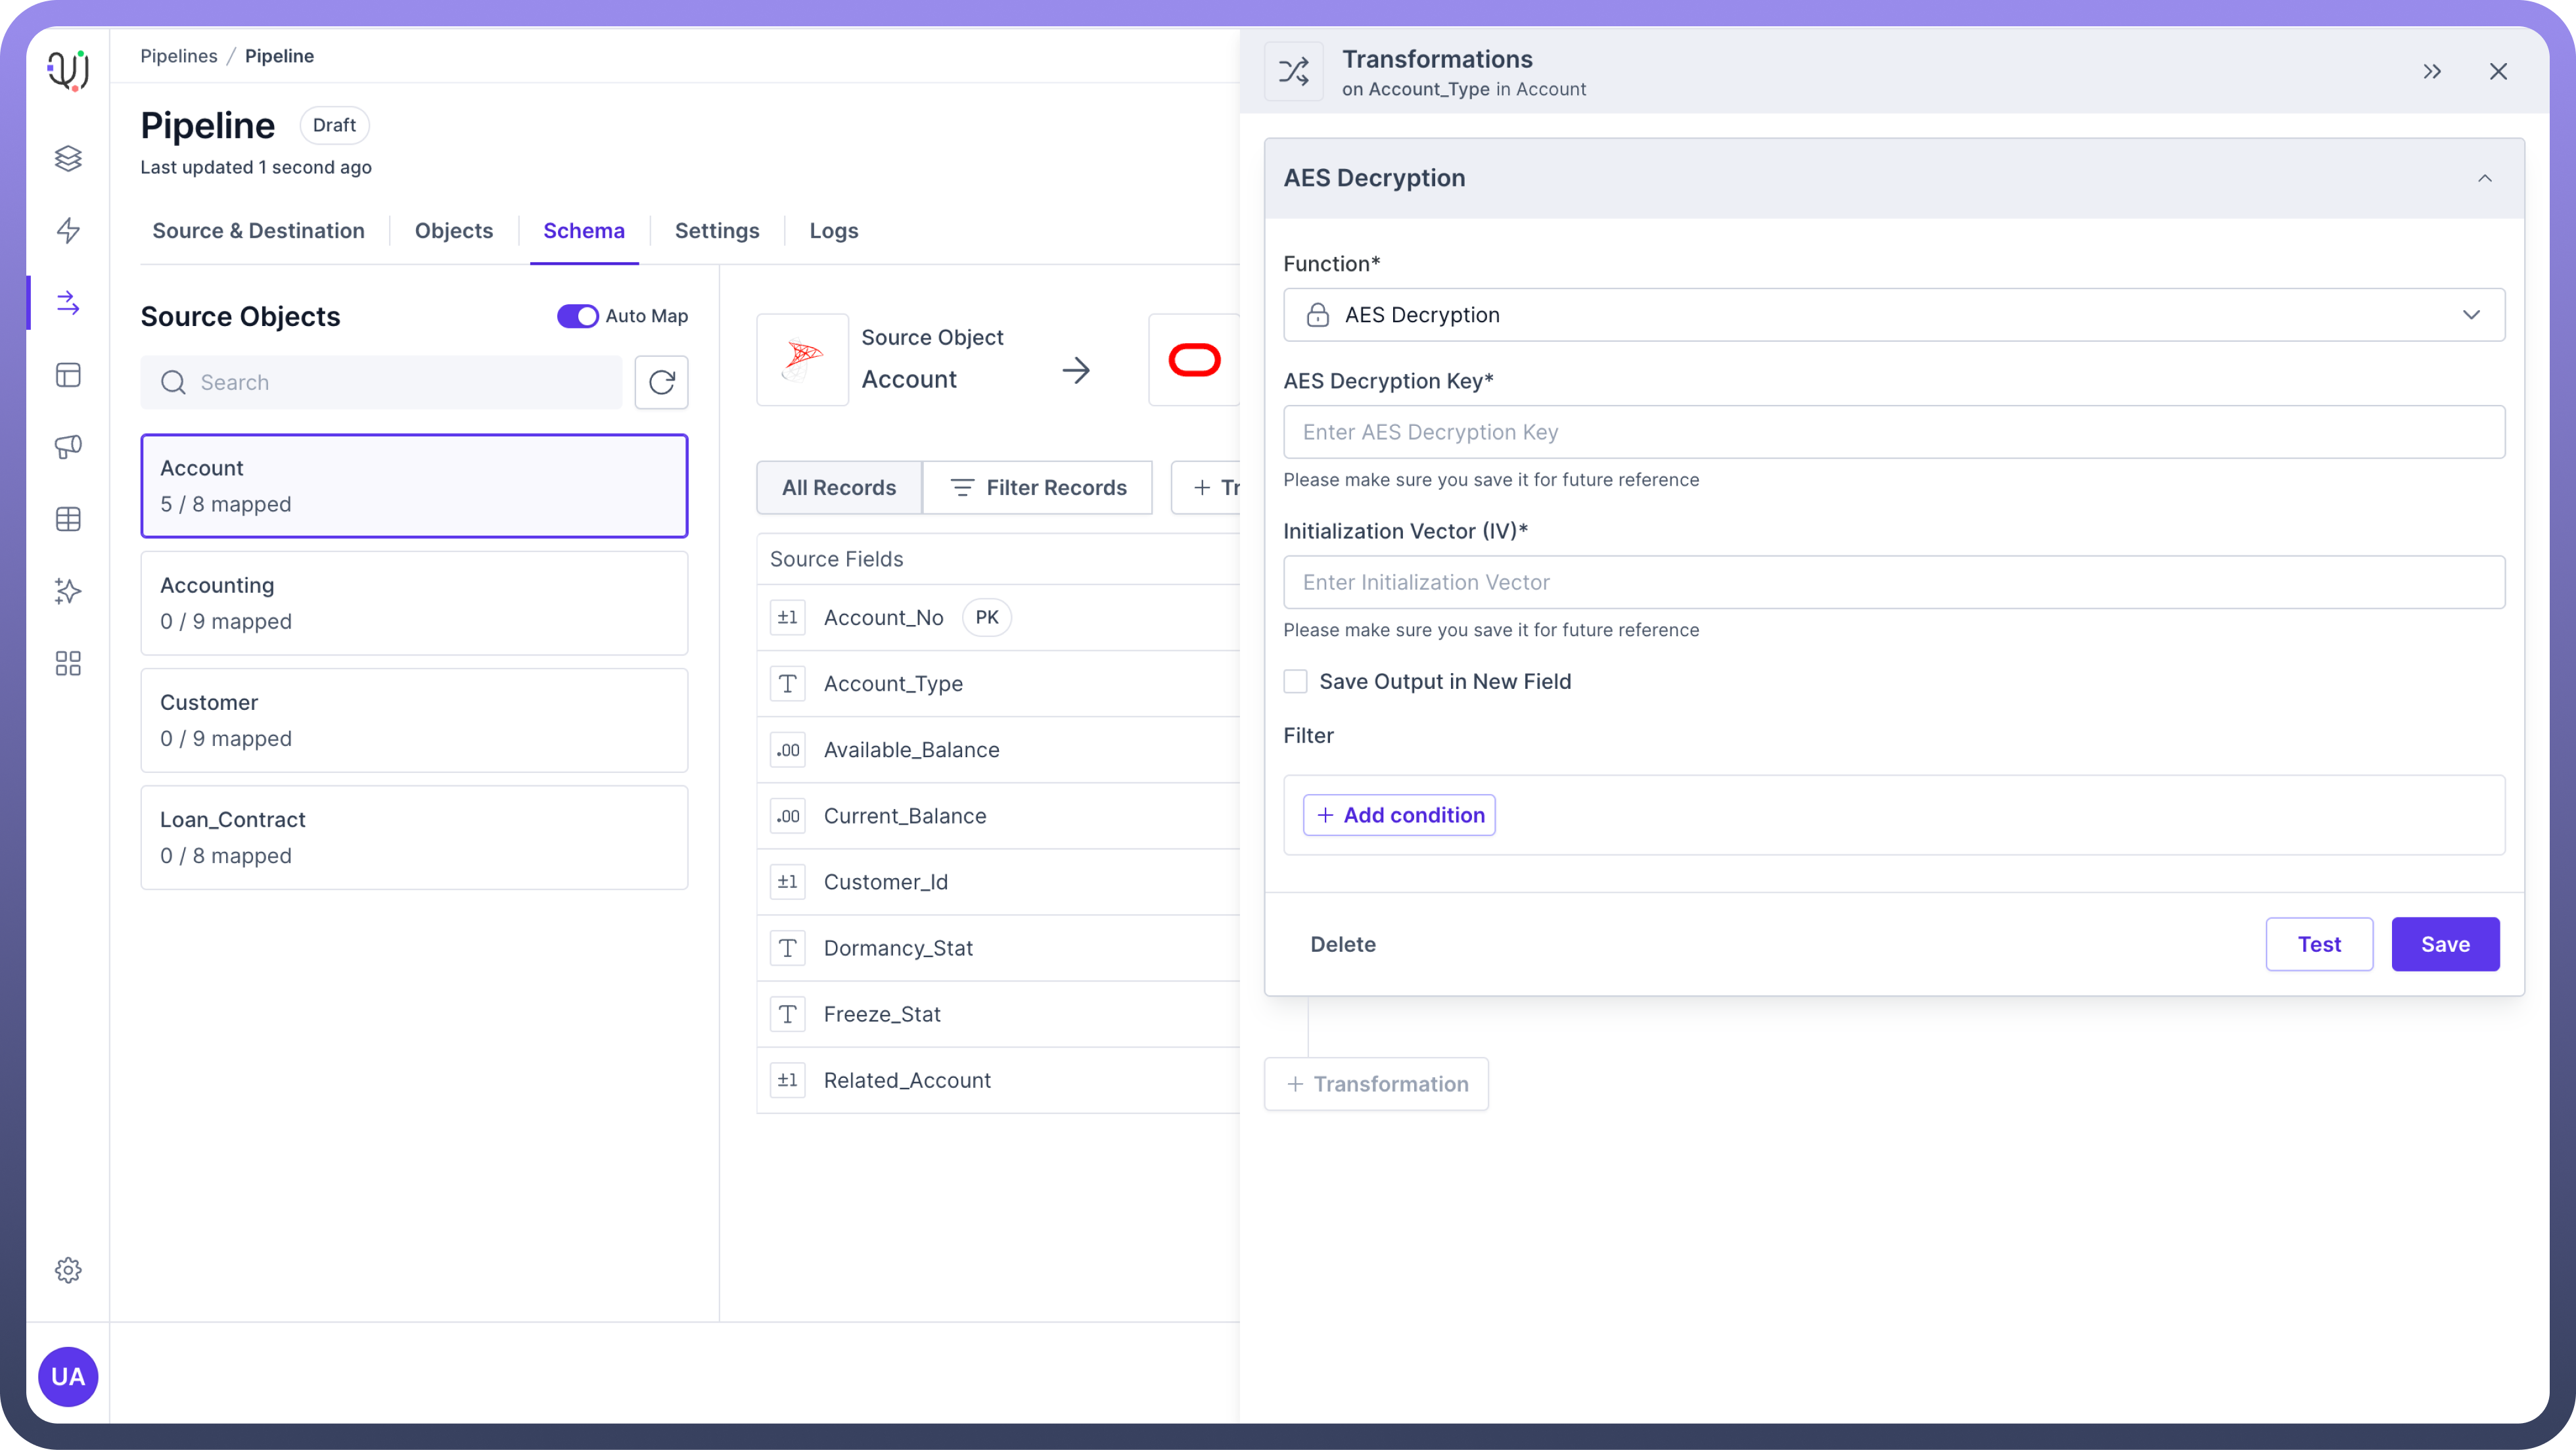The height and width of the screenshot is (1450, 2576).
Task: Click the four-squares grid sidebar icon
Action: click(68, 664)
